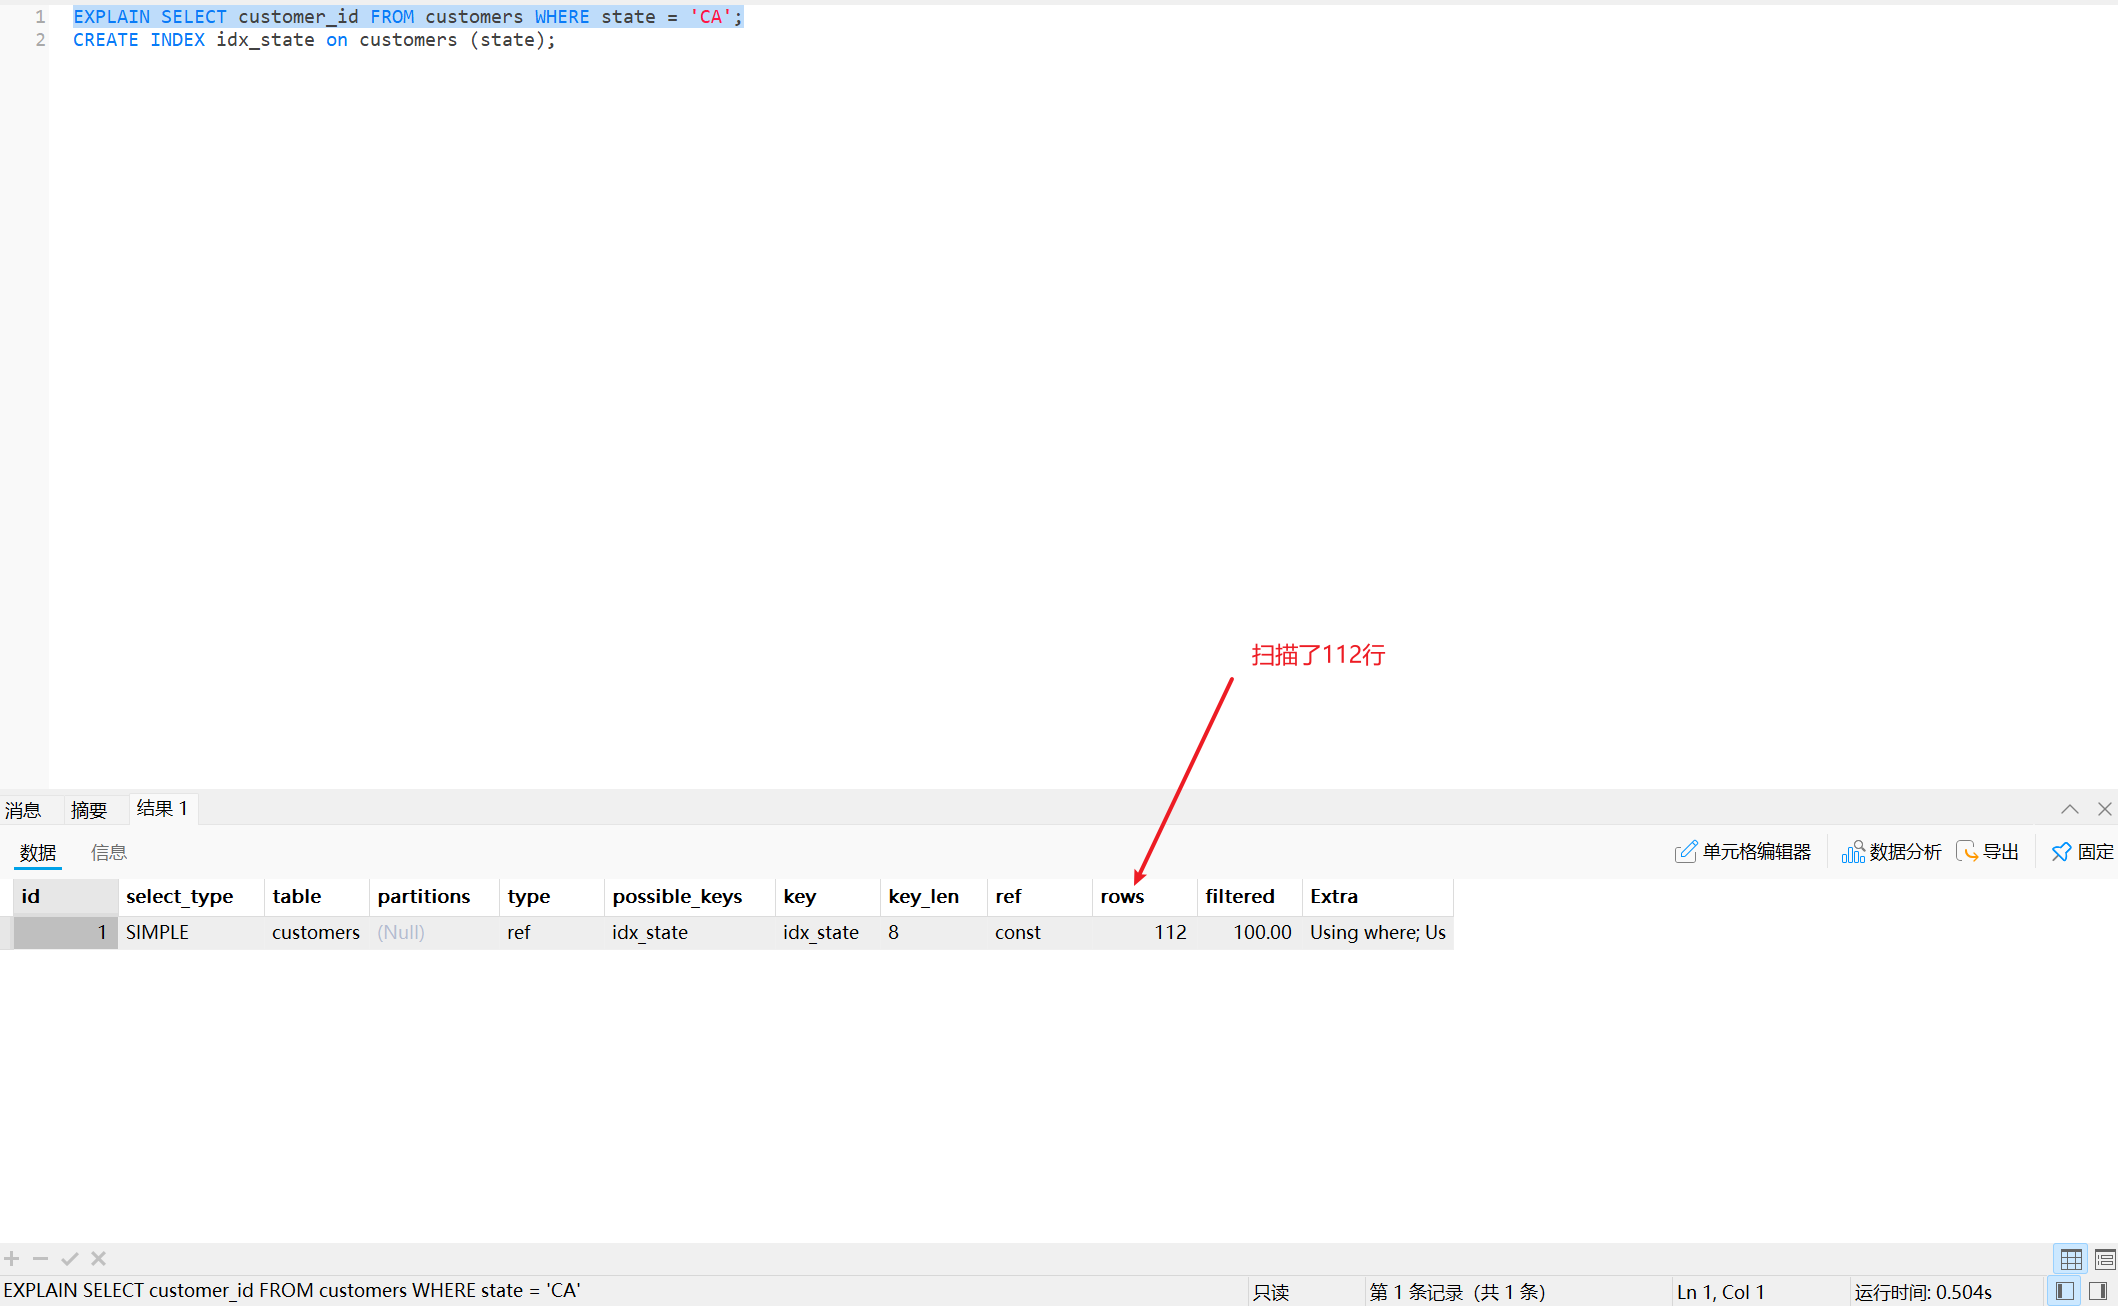Switch to the 摘要 tab

(x=89, y=809)
